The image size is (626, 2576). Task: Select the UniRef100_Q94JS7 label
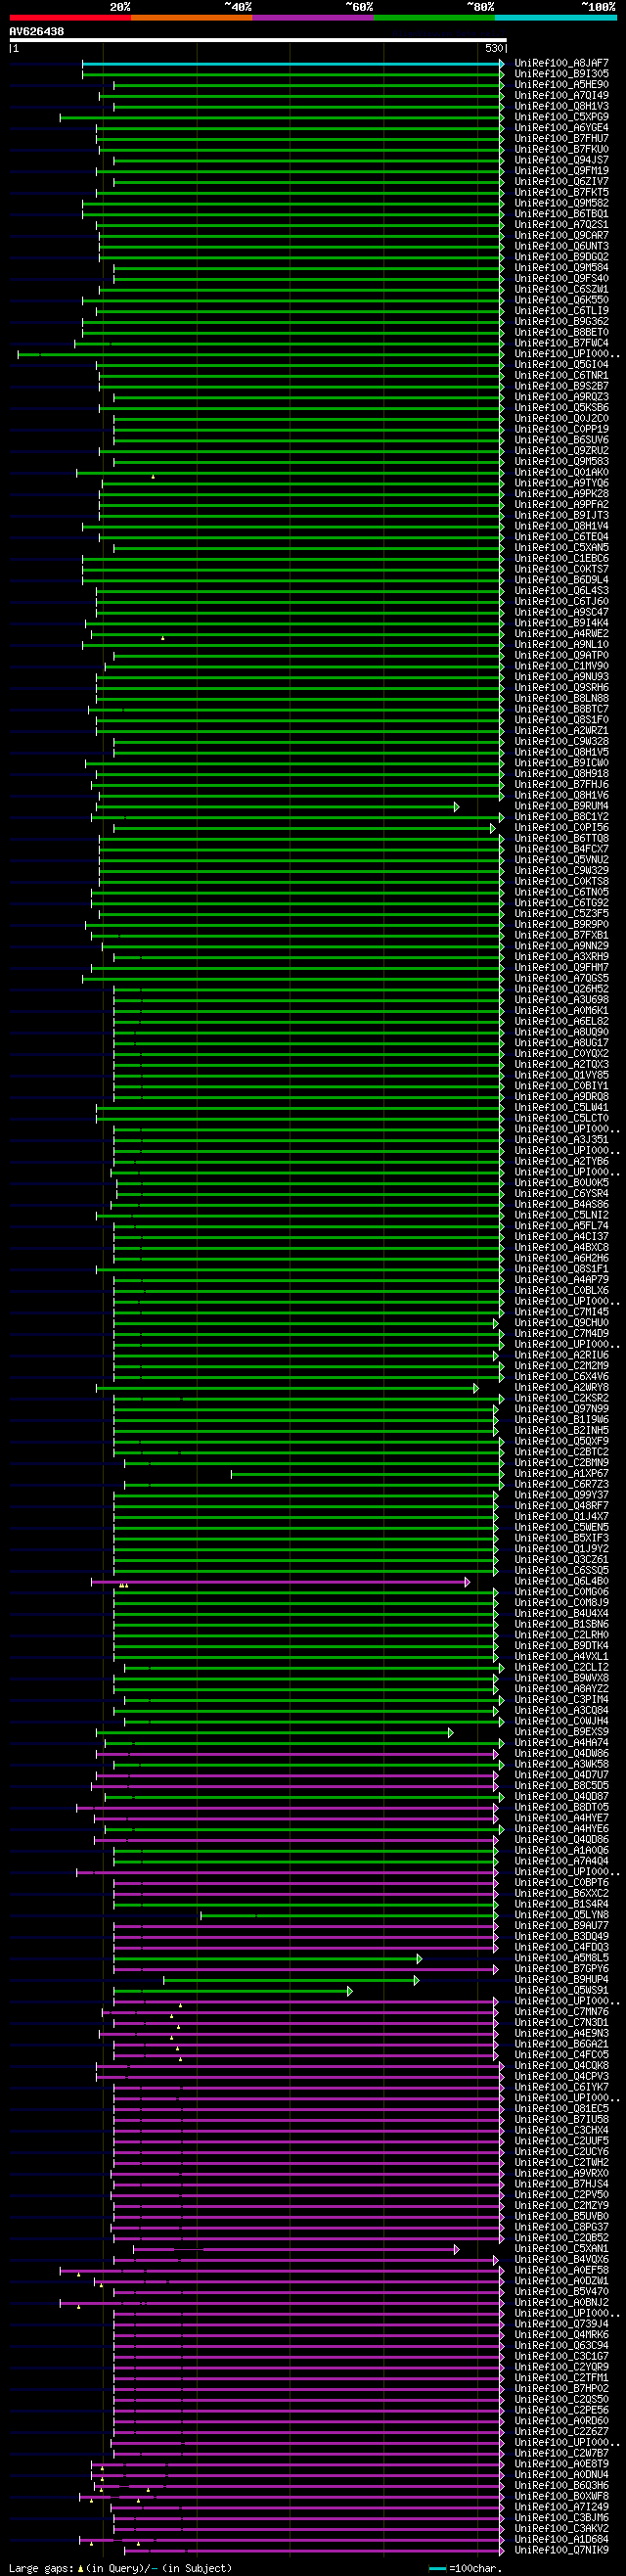click(562, 160)
